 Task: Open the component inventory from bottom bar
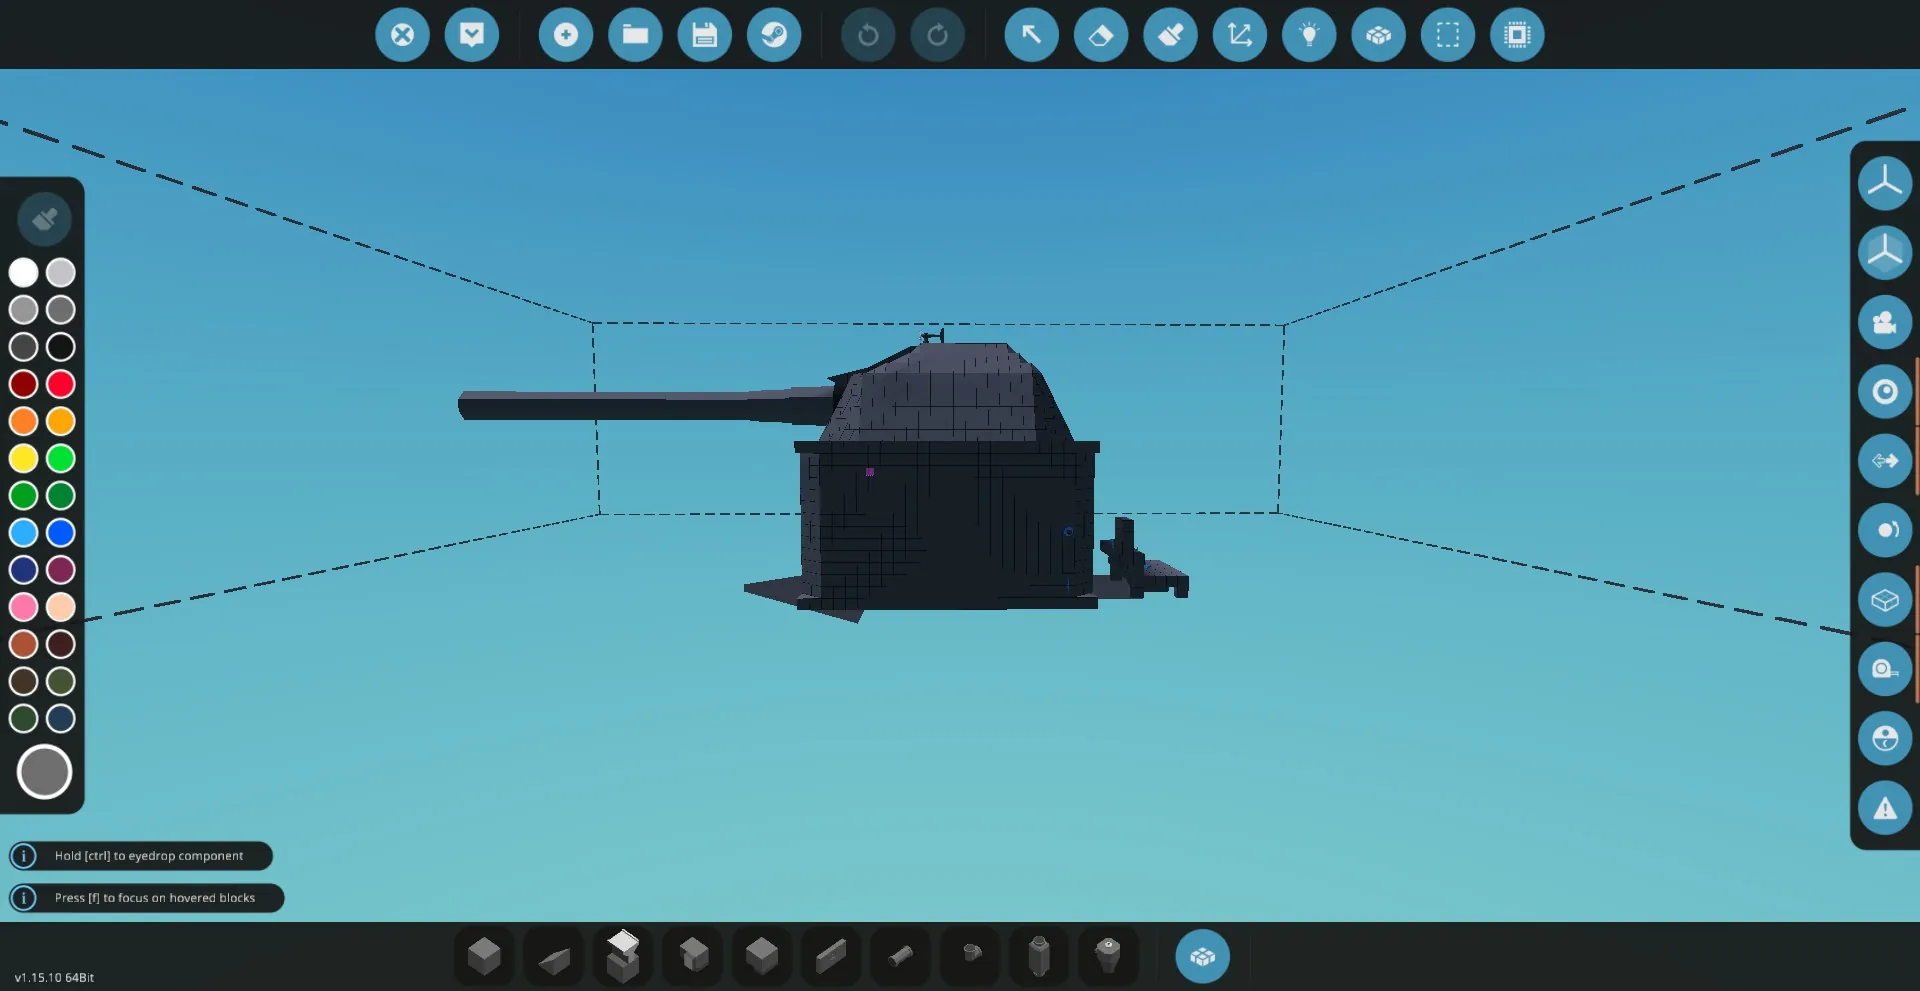1202,957
